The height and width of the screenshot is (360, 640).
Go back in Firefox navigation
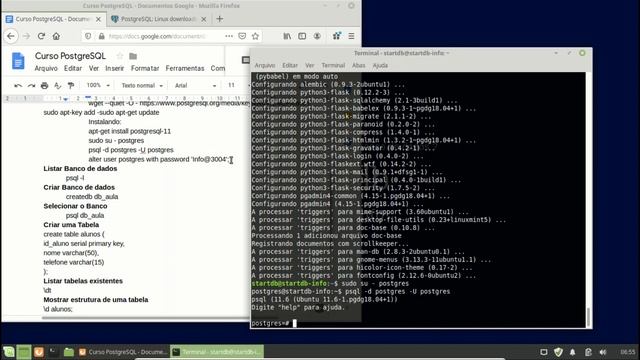[11, 36]
